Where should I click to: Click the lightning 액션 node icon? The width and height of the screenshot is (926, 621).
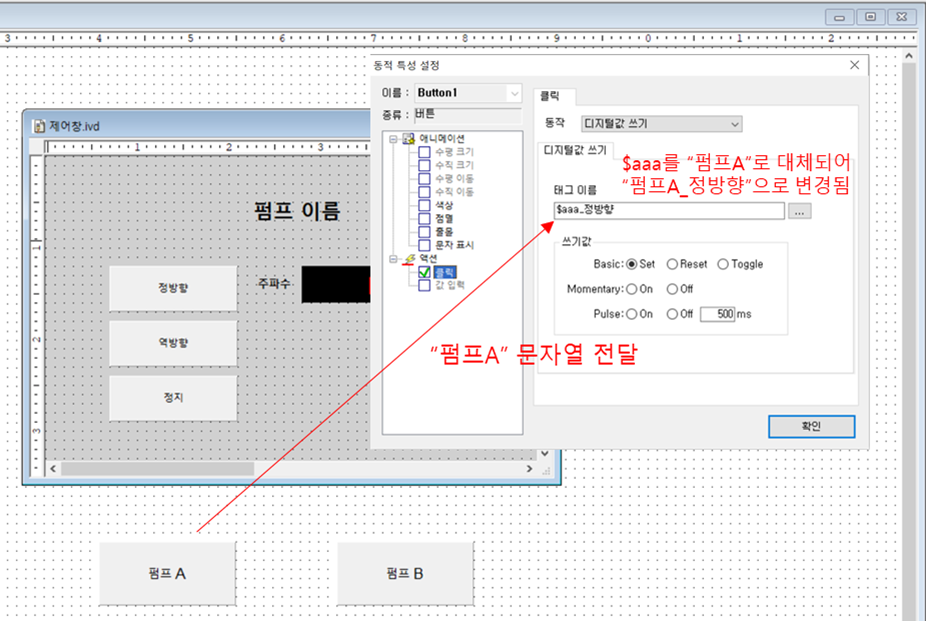tap(409, 259)
